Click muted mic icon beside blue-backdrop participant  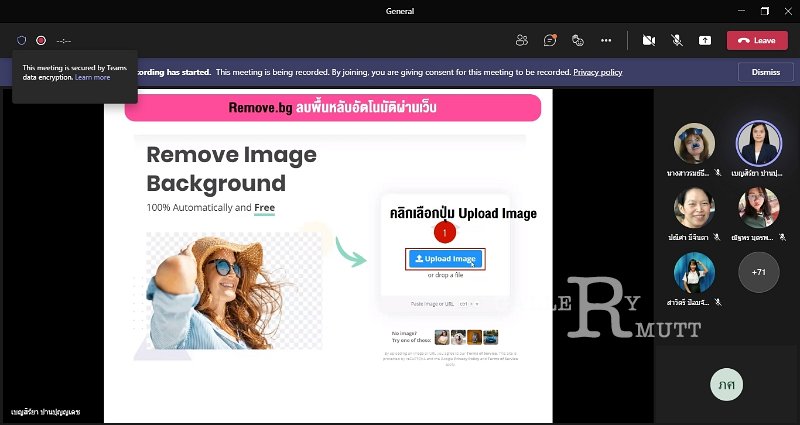pos(718,302)
